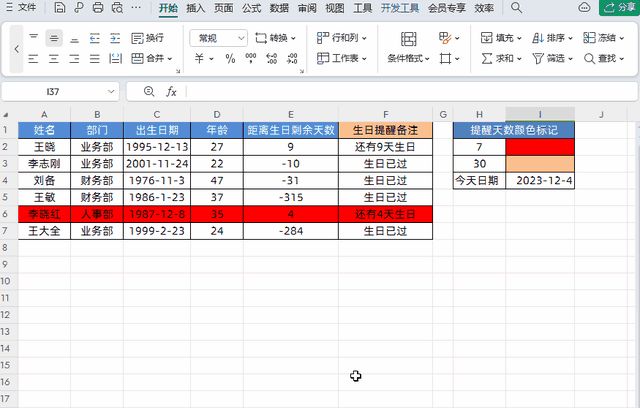Select the red color cell I2
The width and height of the screenshot is (640, 408).
(540, 147)
